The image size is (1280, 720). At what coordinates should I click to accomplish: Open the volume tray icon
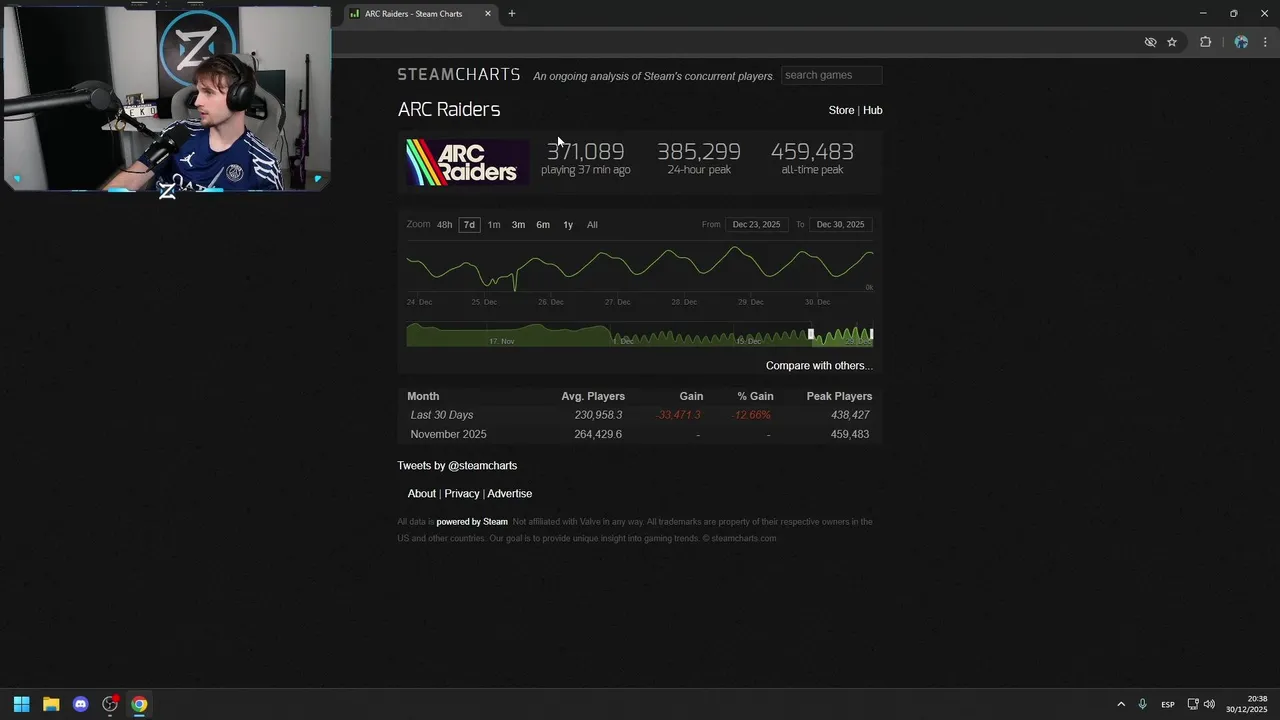[1209, 705]
